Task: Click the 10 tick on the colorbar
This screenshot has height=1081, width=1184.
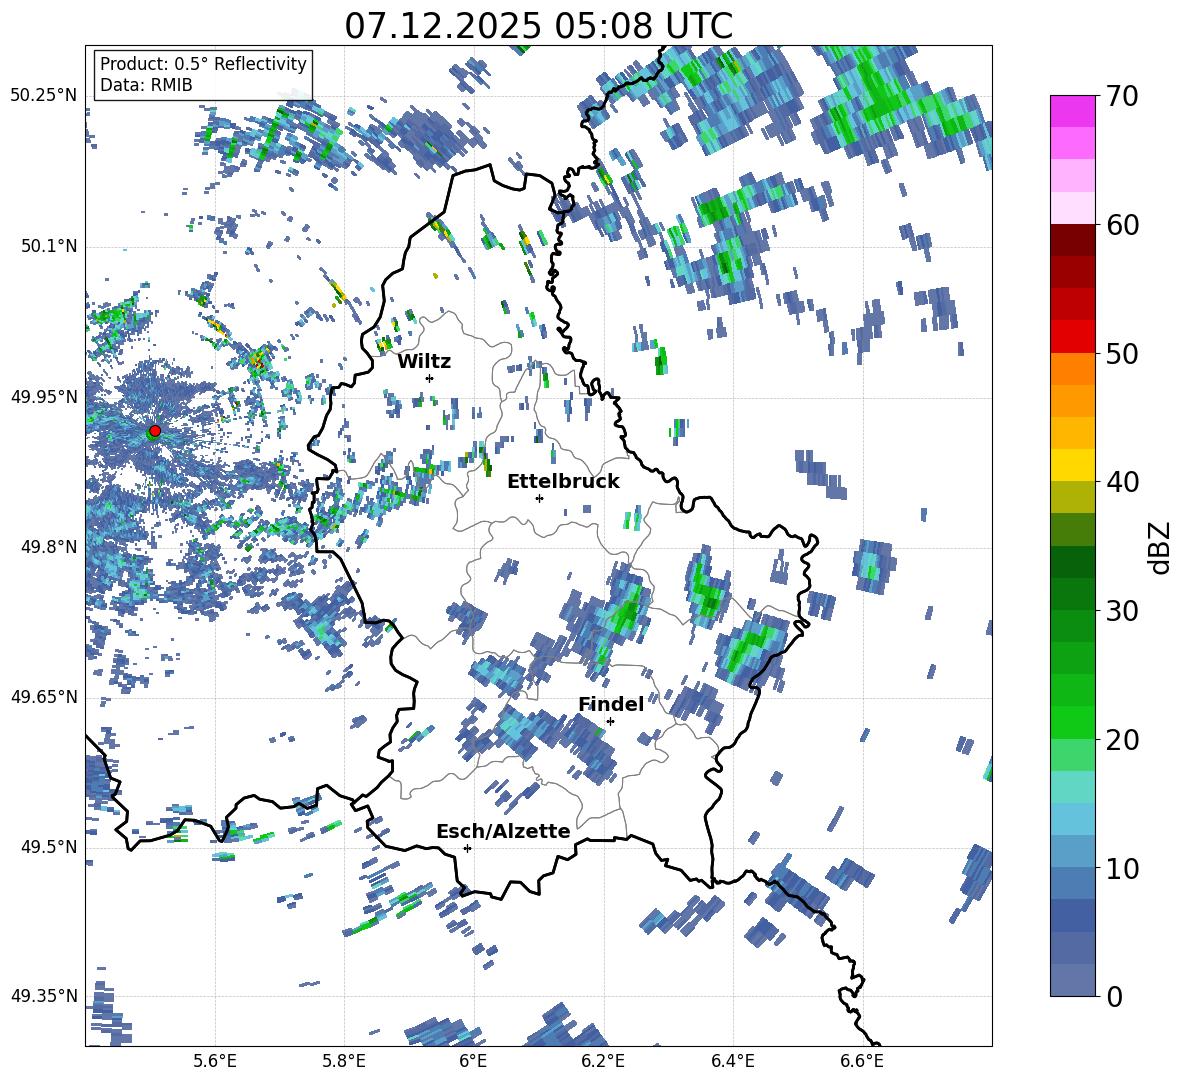Action: [1121, 868]
